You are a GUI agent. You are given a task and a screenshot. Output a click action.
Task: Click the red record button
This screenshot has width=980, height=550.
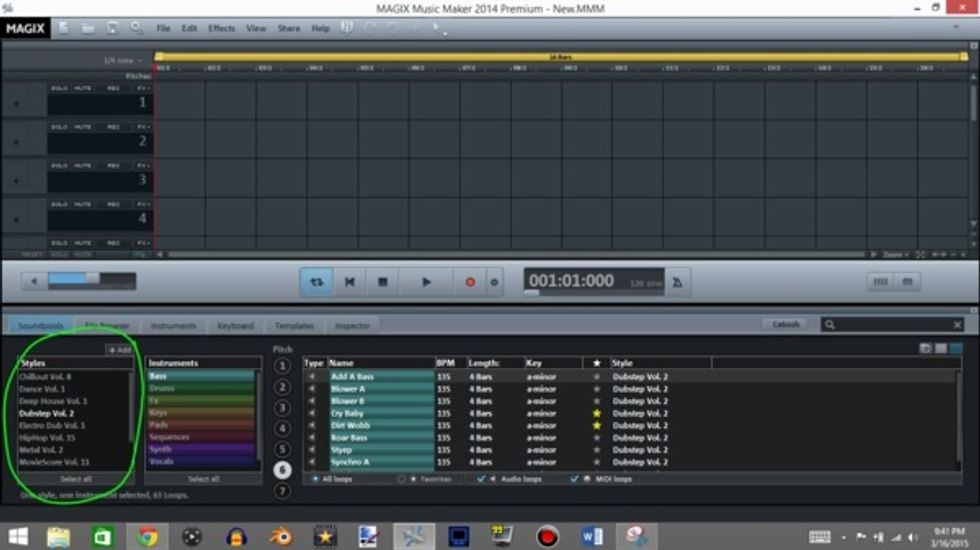[470, 282]
